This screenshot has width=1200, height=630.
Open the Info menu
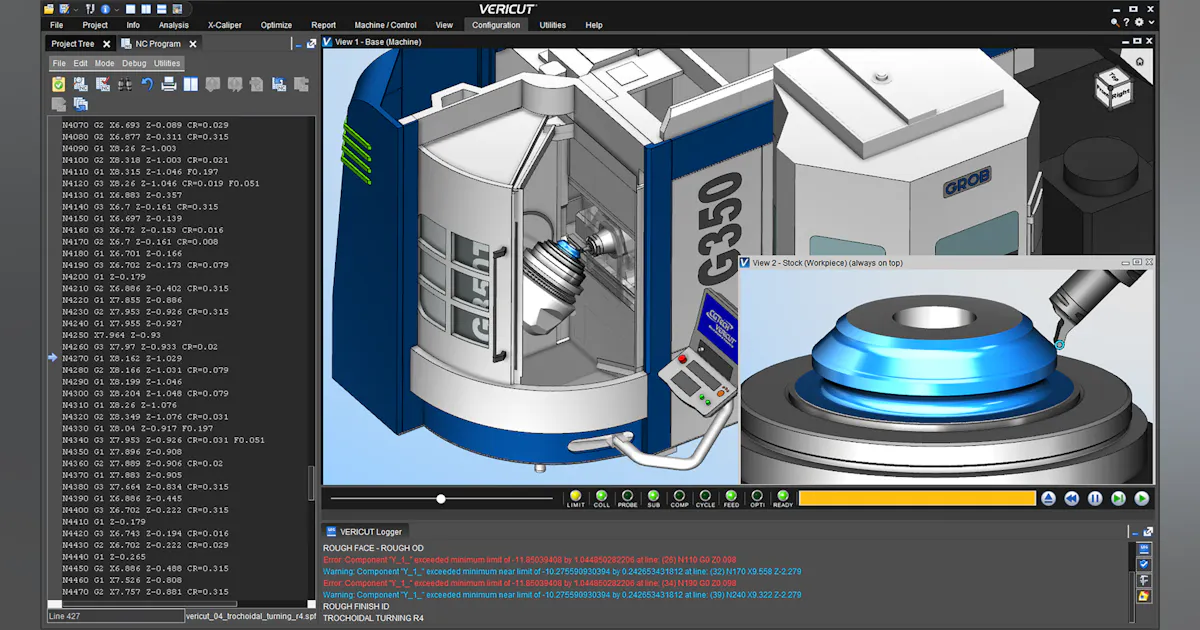click(133, 25)
